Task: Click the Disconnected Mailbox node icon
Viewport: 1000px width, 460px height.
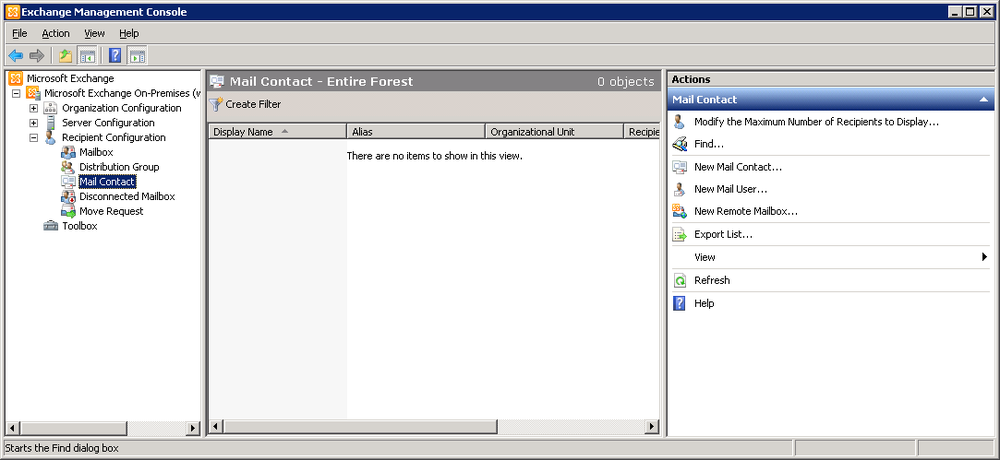Action: [x=68, y=197]
